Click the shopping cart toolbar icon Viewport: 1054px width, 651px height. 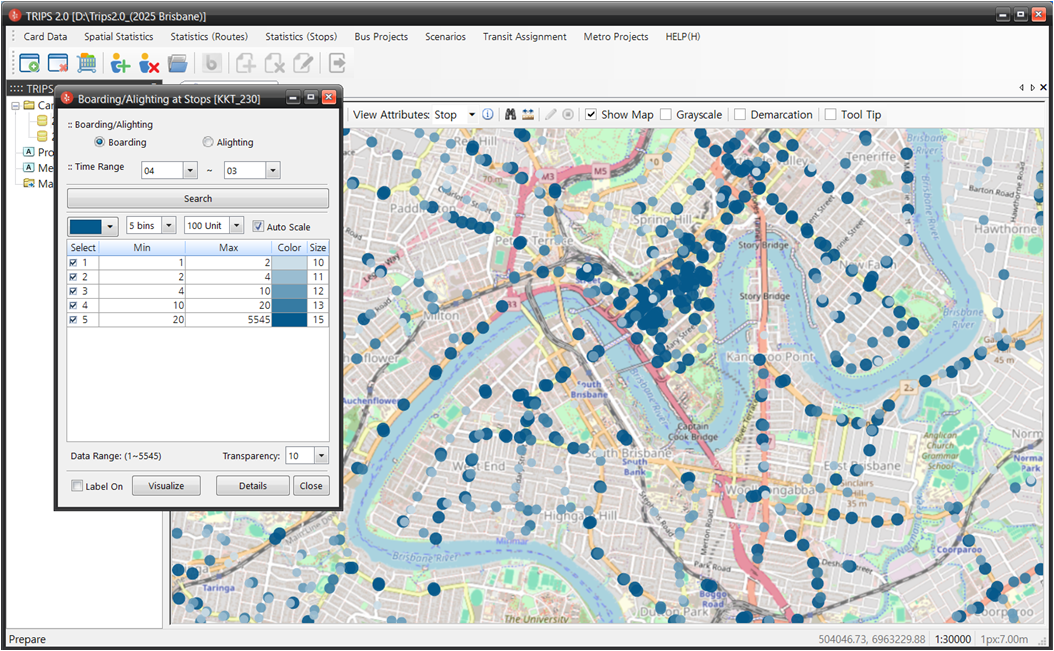pos(87,63)
